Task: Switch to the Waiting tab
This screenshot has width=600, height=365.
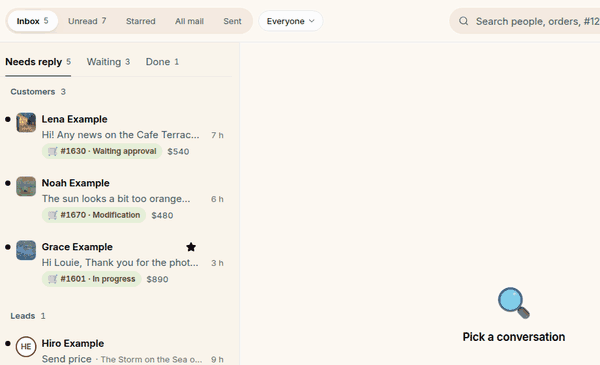Action: 108,62
